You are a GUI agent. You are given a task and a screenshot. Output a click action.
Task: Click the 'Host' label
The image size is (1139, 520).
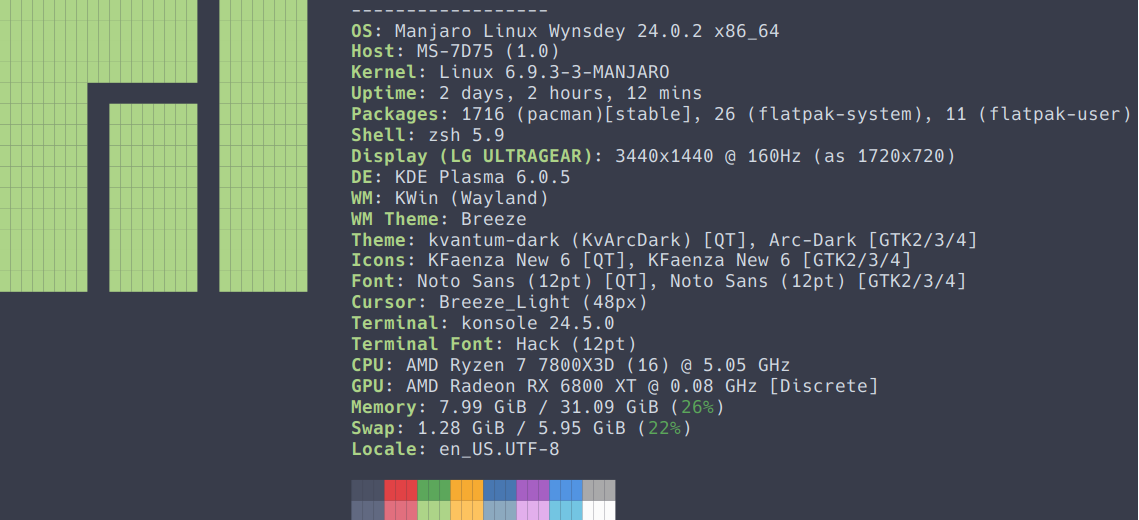[x=373, y=52]
